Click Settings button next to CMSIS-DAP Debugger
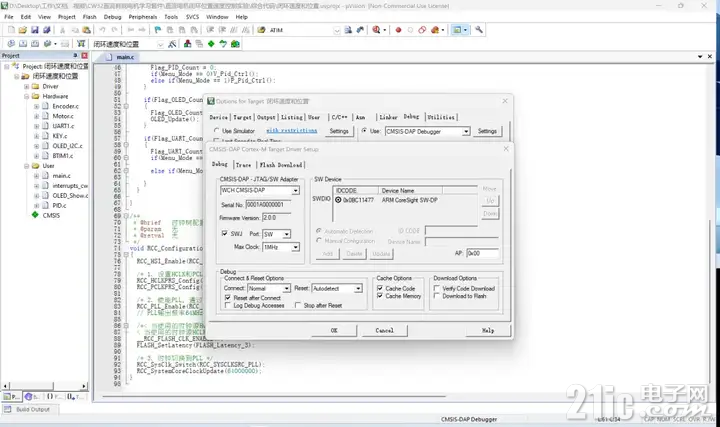 pyautogui.click(x=487, y=131)
